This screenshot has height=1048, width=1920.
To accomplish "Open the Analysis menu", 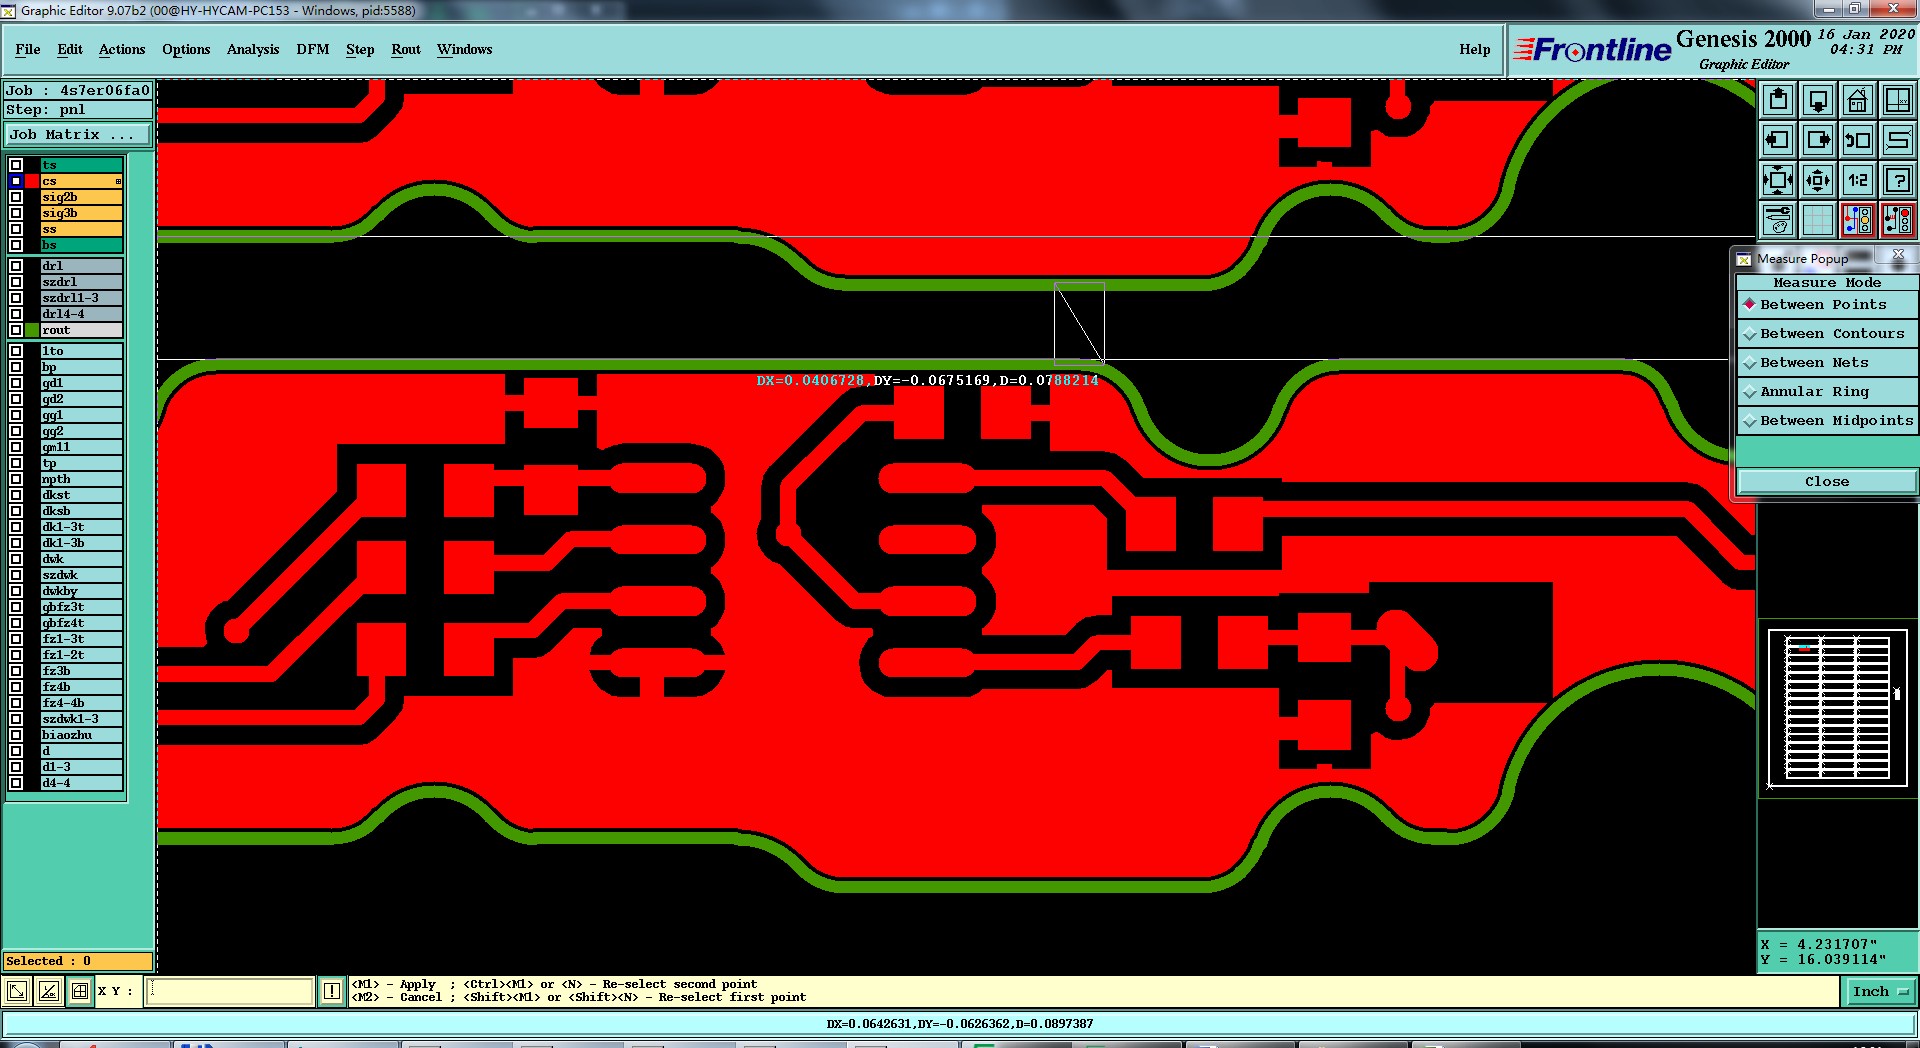I will (253, 49).
